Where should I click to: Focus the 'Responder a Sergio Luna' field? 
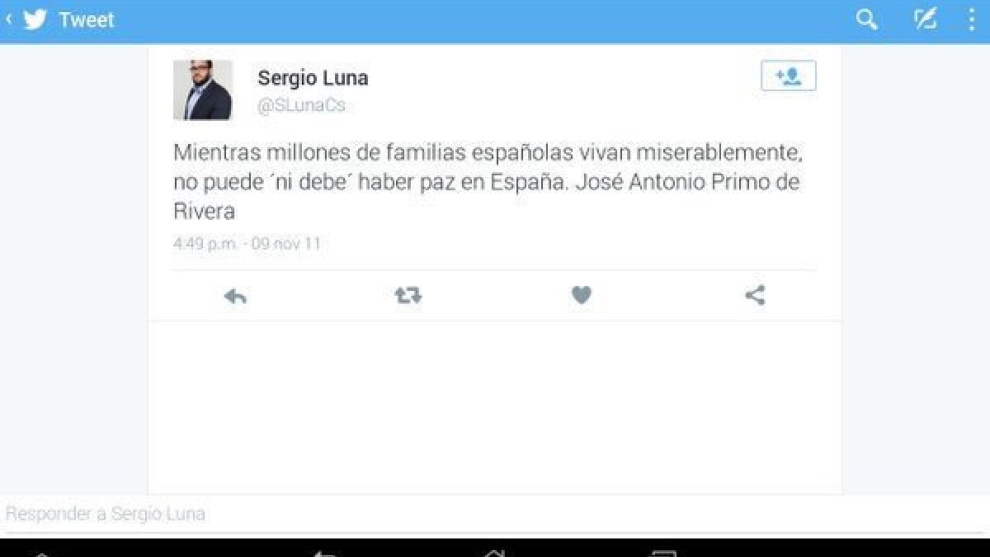click(495, 513)
